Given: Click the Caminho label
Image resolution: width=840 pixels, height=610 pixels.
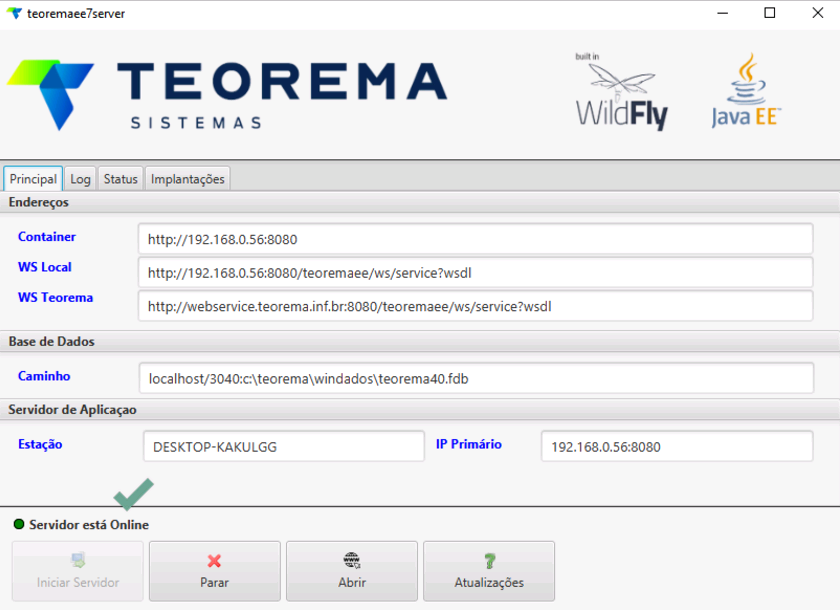Looking at the screenshot, I should tap(44, 376).
